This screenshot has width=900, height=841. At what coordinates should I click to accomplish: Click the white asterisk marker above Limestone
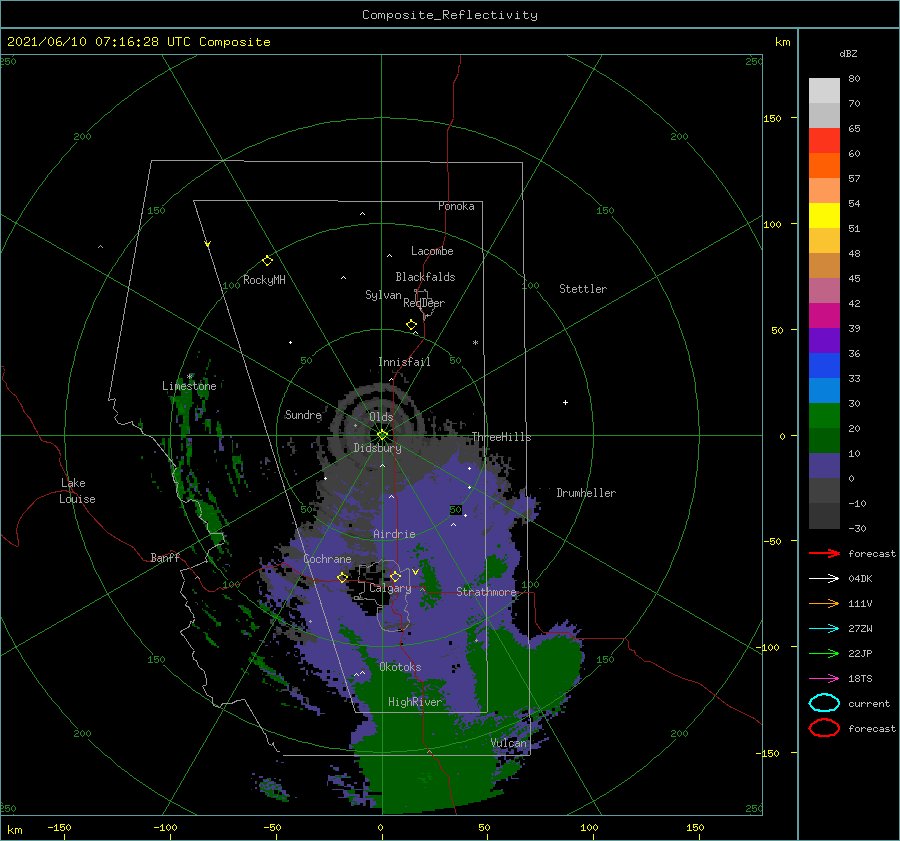point(190,377)
